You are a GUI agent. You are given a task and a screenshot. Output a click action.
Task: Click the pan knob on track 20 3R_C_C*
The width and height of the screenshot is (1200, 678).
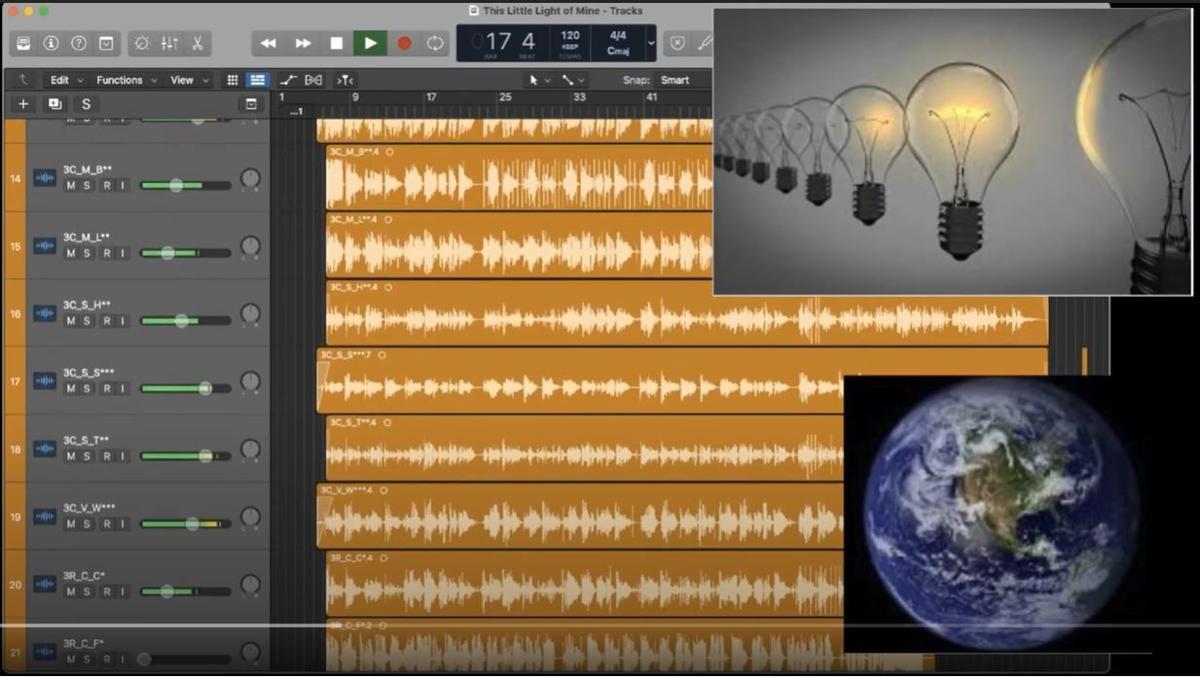250,584
